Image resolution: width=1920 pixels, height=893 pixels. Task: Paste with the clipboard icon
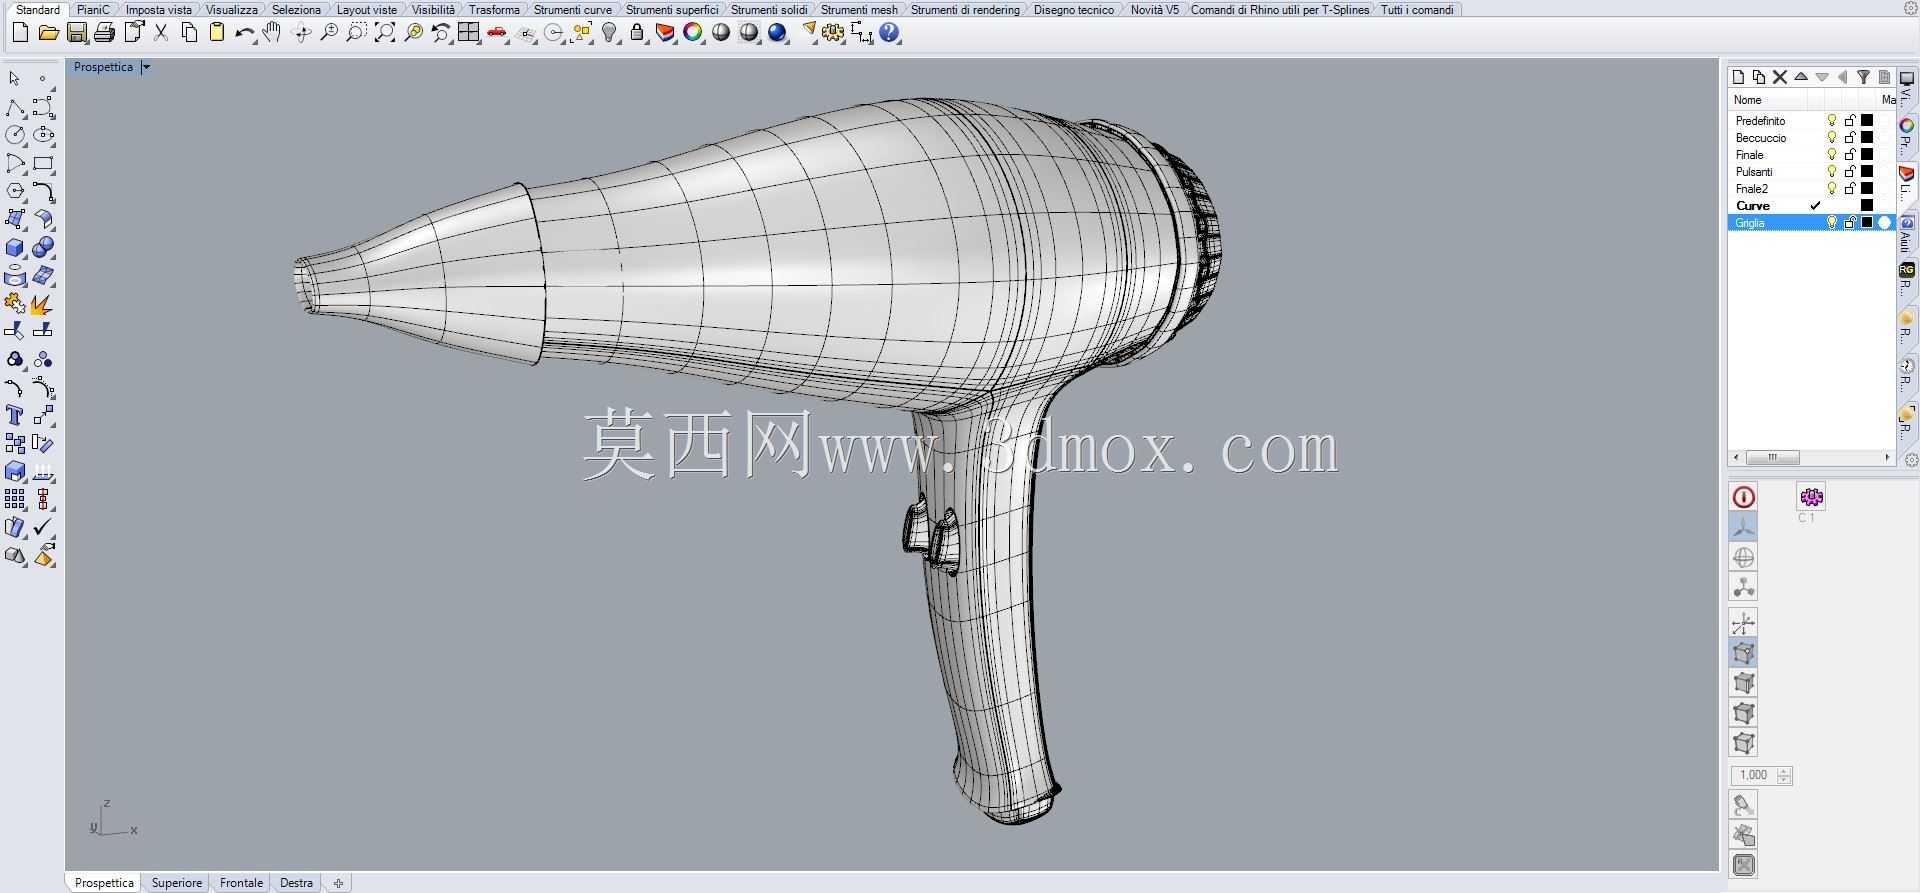coord(217,33)
